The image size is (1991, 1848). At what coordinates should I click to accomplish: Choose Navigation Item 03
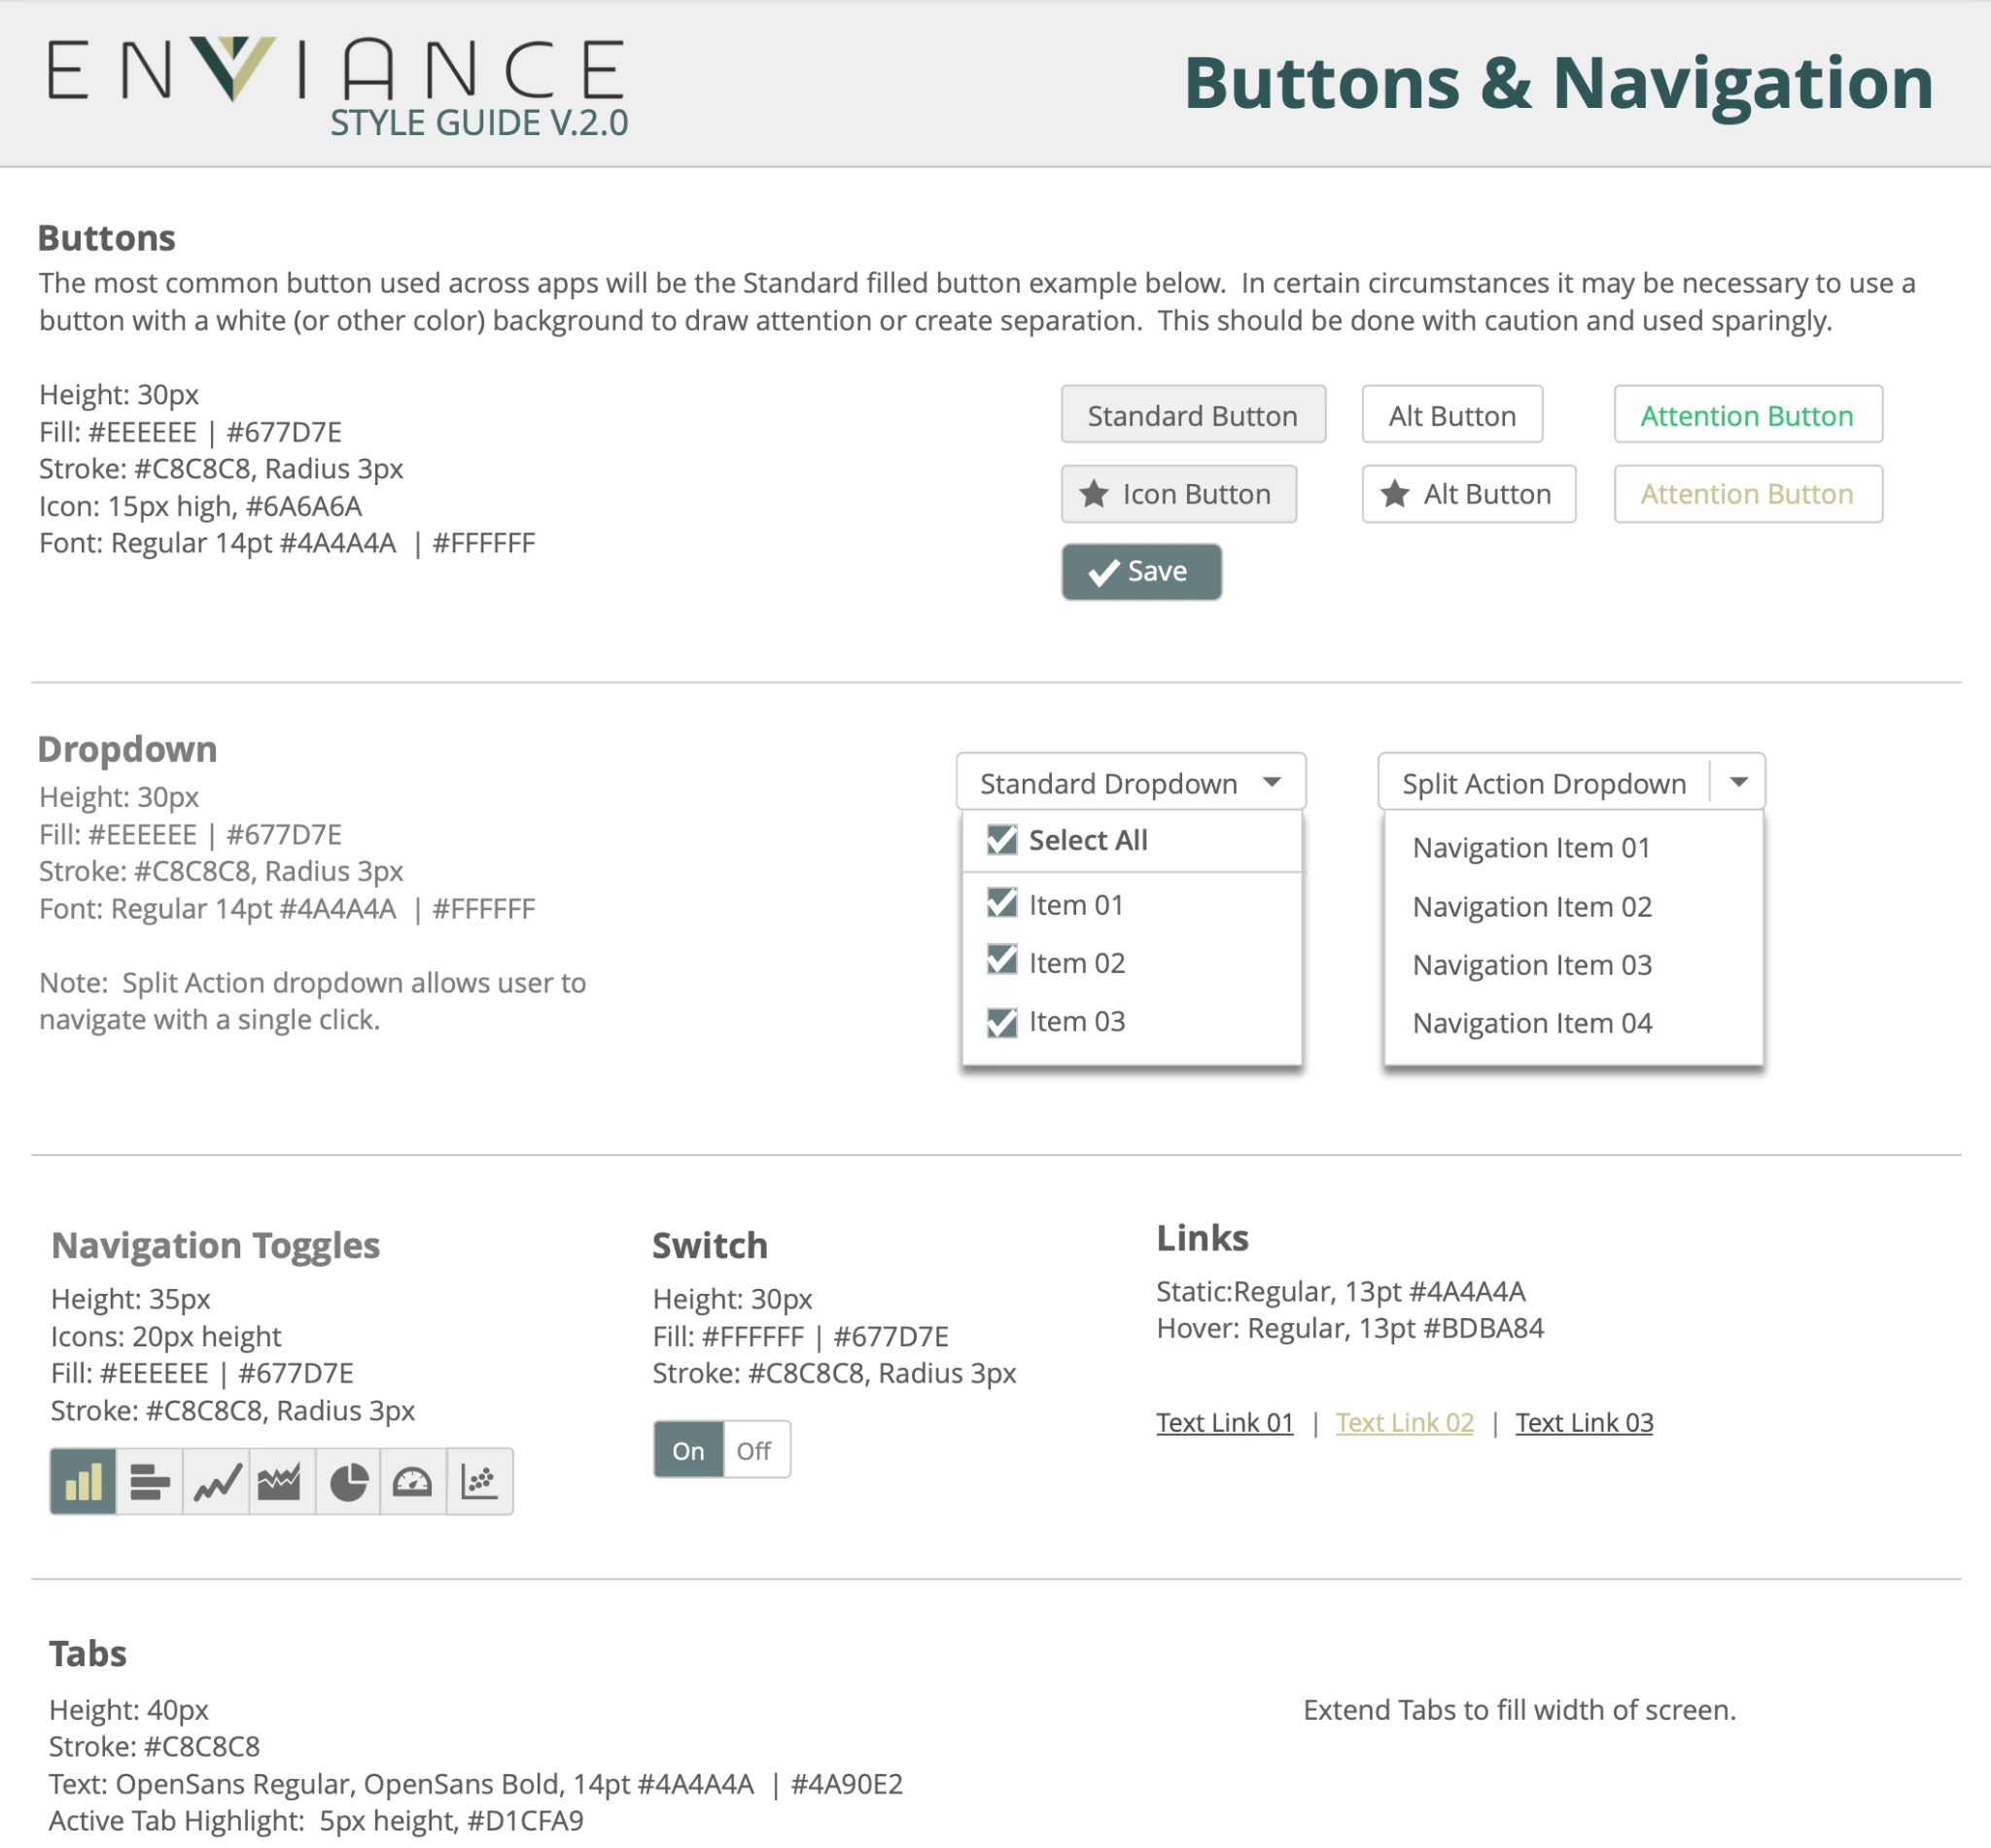pyautogui.click(x=1532, y=964)
